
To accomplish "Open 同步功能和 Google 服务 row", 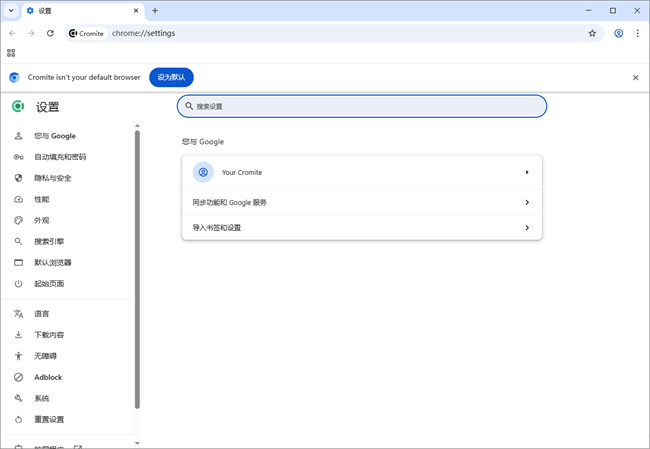I will (x=362, y=202).
